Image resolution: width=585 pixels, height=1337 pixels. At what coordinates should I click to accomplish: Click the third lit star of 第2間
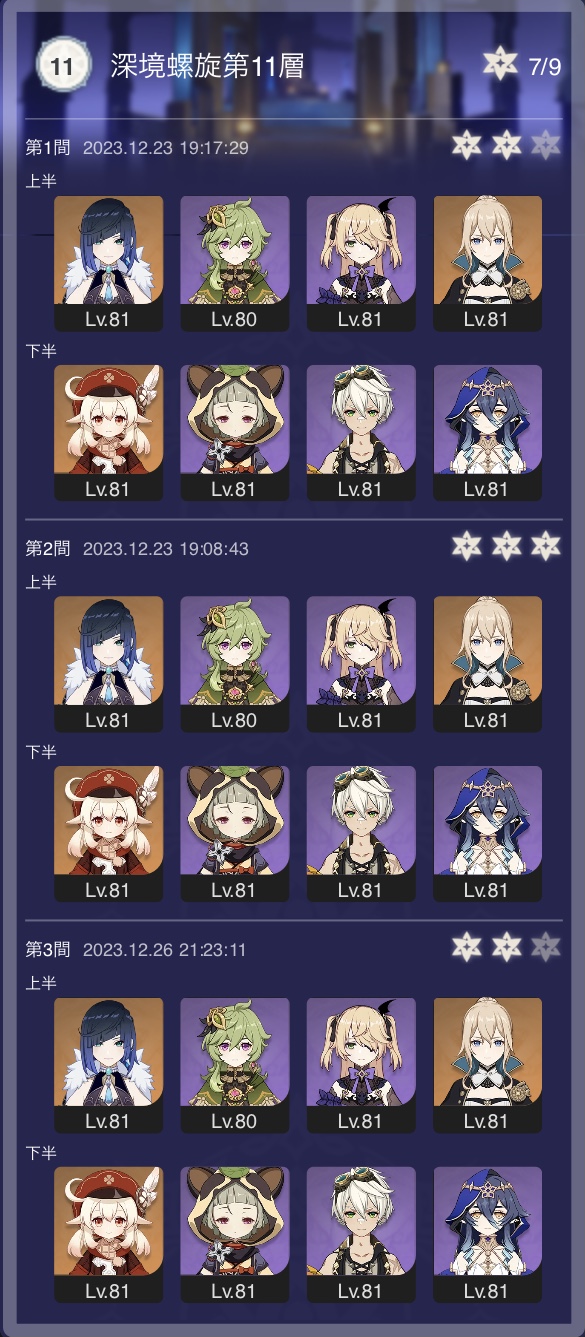(546, 547)
